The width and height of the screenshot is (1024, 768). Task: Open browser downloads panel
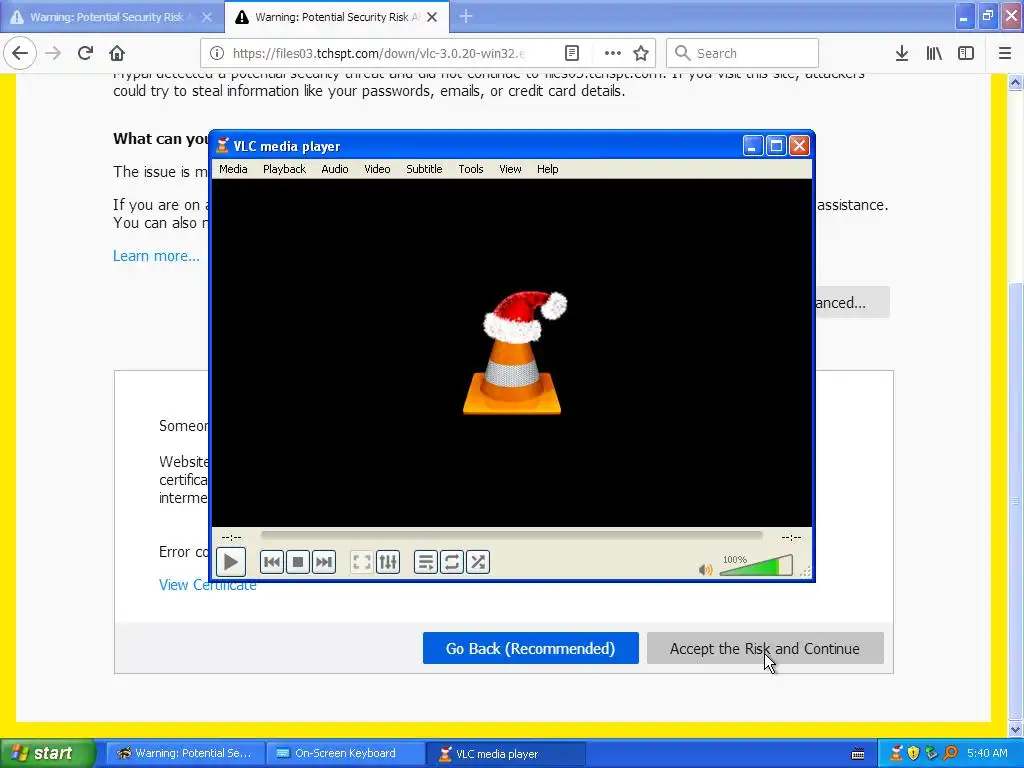coord(902,53)
